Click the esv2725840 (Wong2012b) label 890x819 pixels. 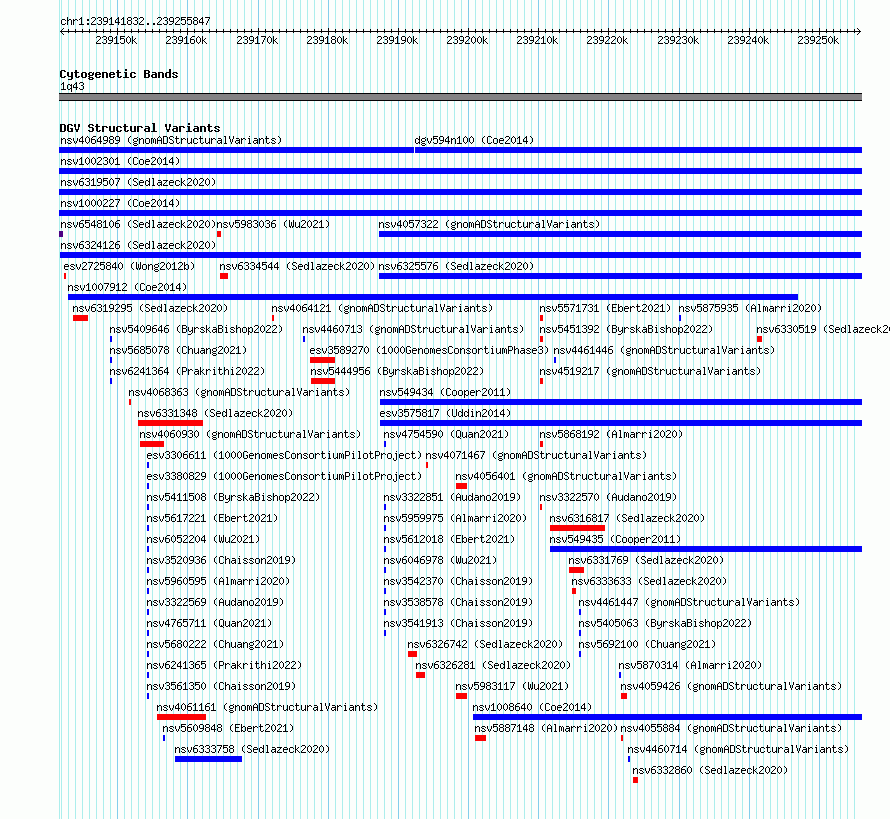pos(129,266)
